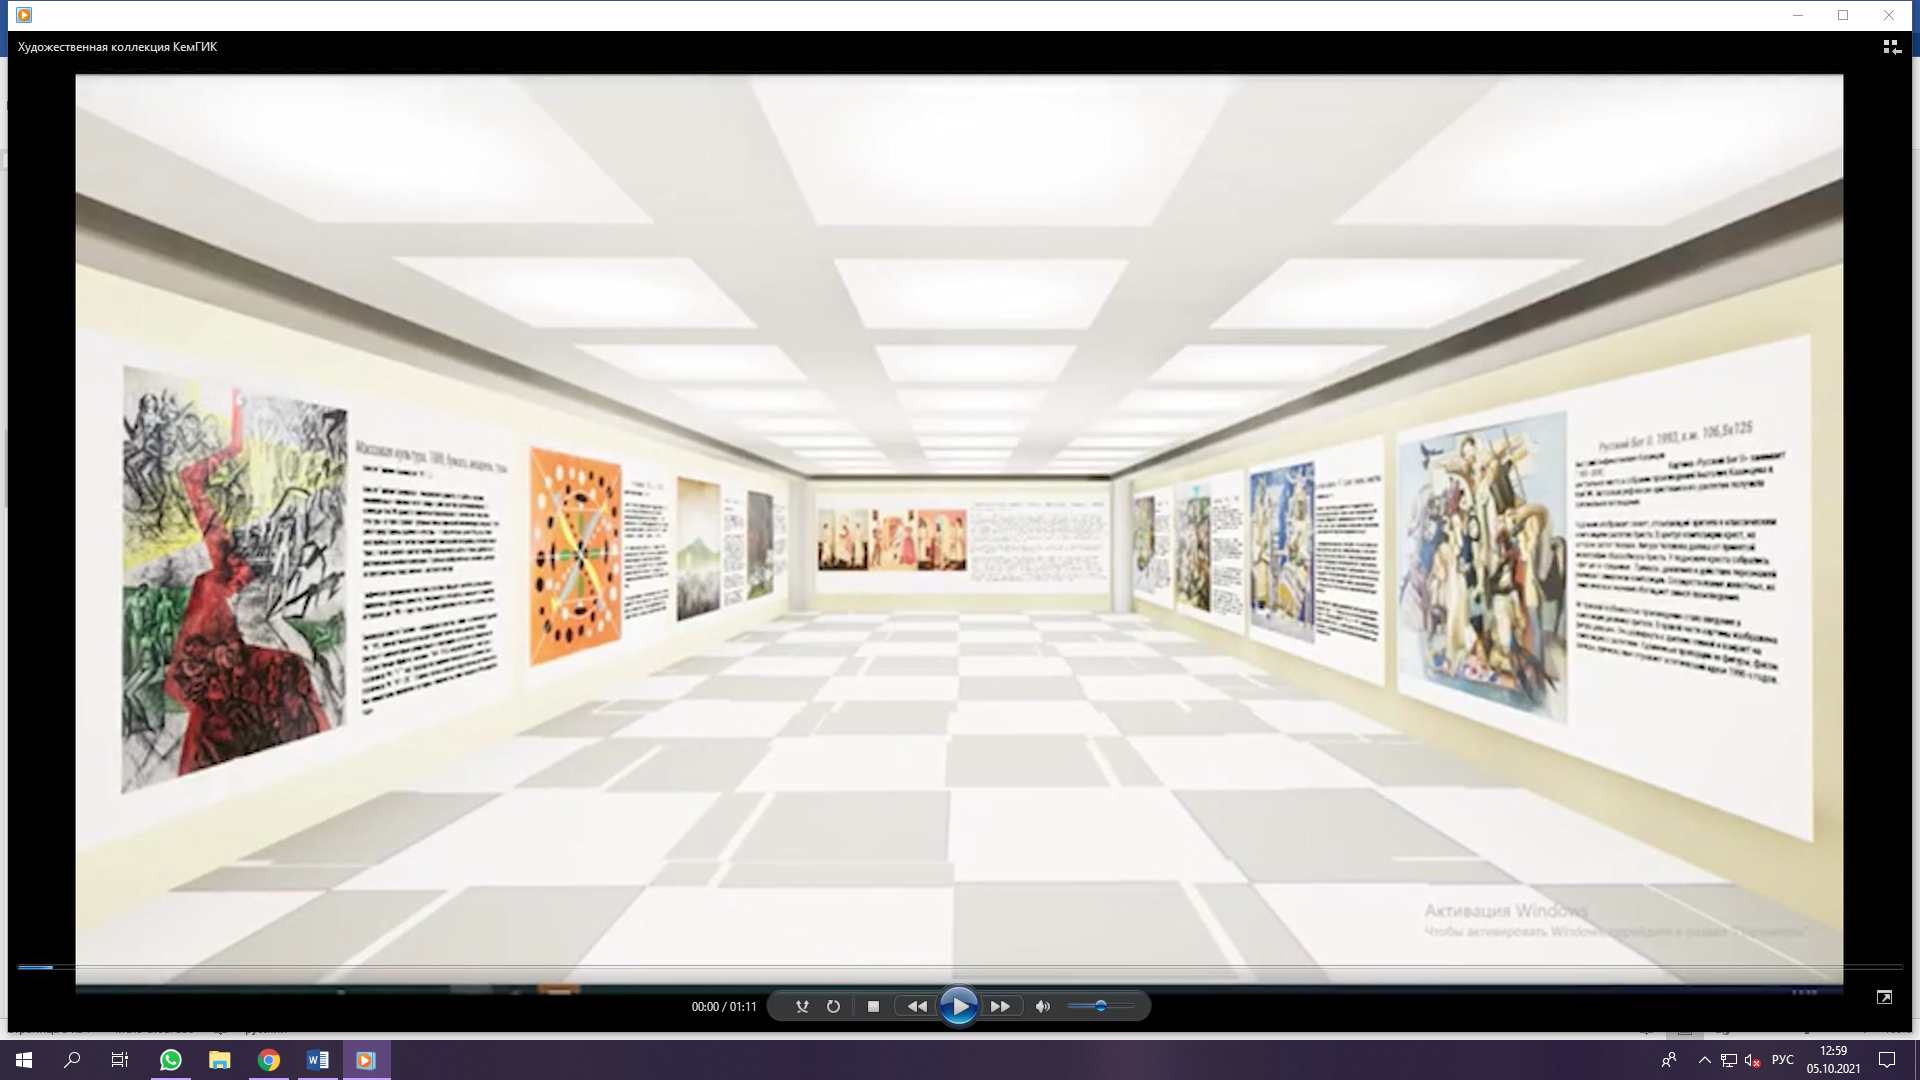Viewport: 1920px width, 1080px height.
Task: Turn on shuffle in the player controls
Action: click(802, 1007)
